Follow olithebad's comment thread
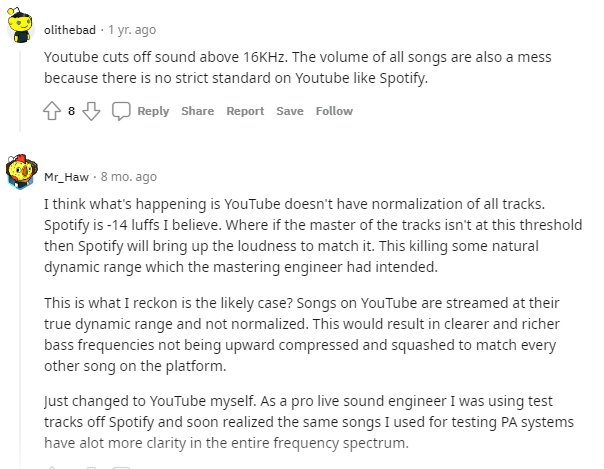Screen dimensions: 604x469 pyautogui.click(x=334, y=111)
